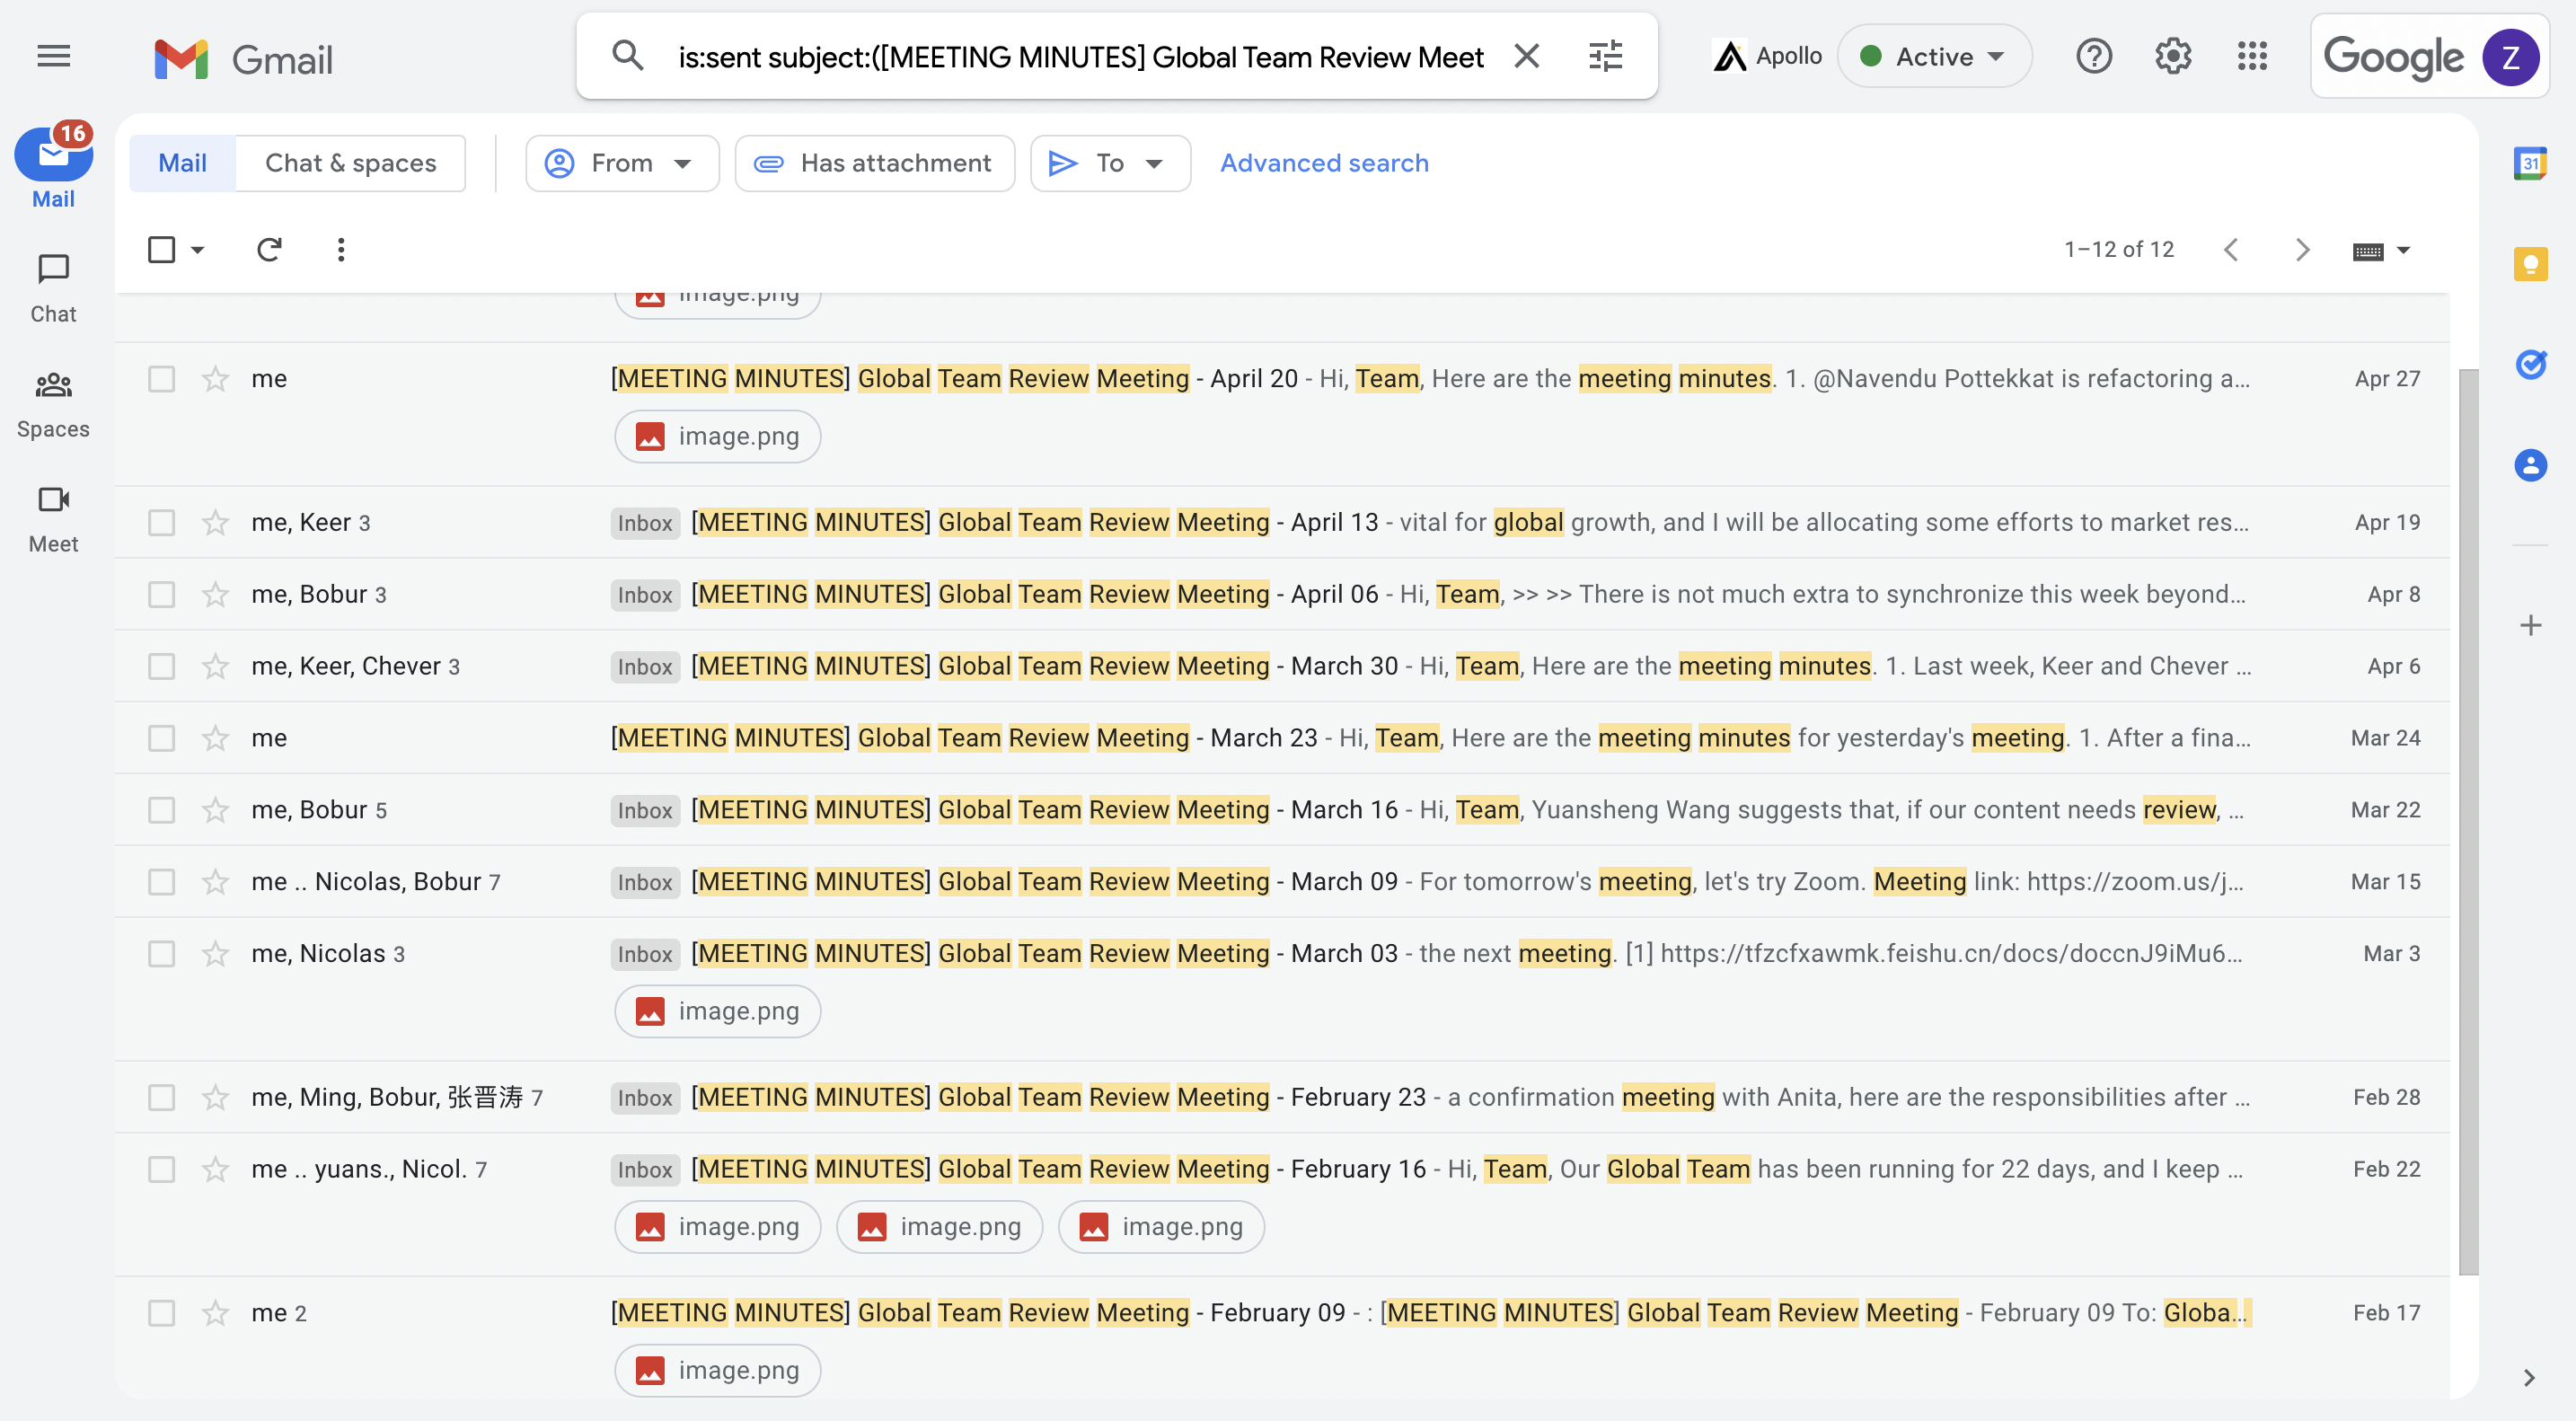Tick the checkbox for the April 06 email

click(x=161, y=594)
